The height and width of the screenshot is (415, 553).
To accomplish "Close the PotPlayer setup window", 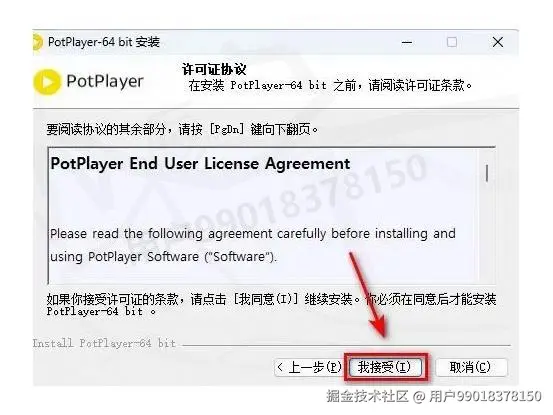I will 498,42.
